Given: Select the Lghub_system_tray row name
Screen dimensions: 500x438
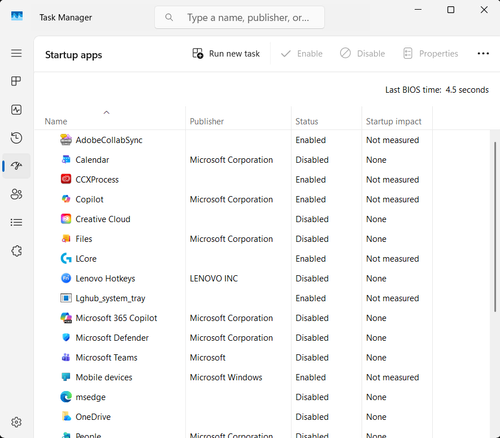Looking at the screenshot, I should pos(110,298).
